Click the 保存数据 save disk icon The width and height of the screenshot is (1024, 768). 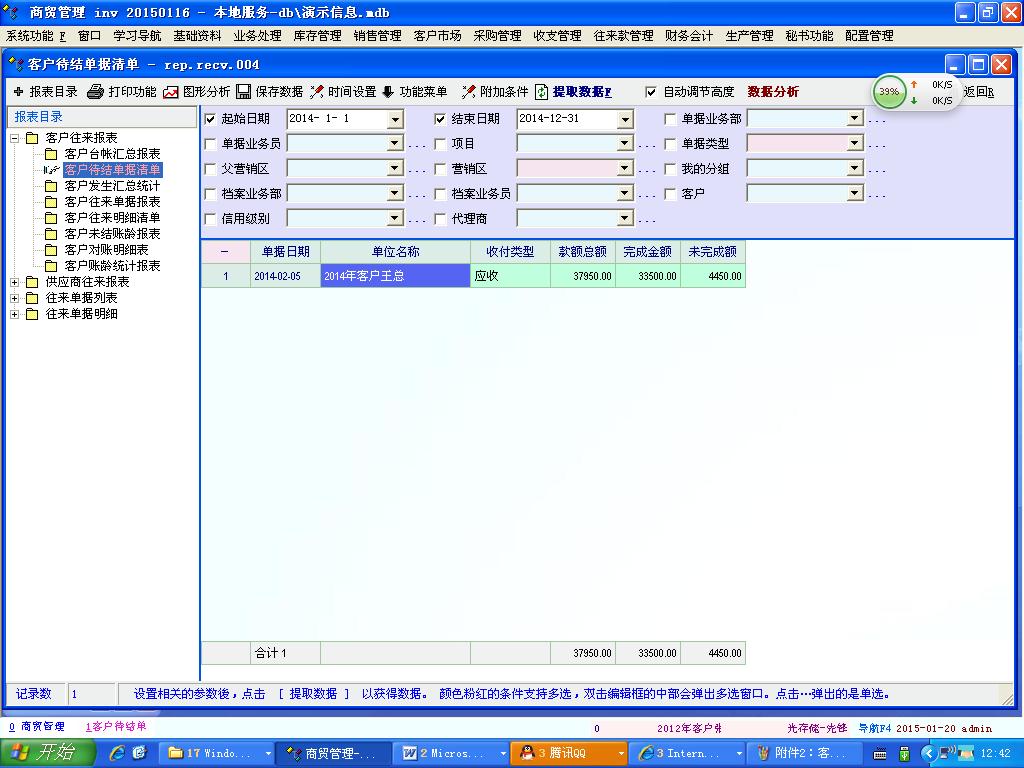[x=244, y=92]
